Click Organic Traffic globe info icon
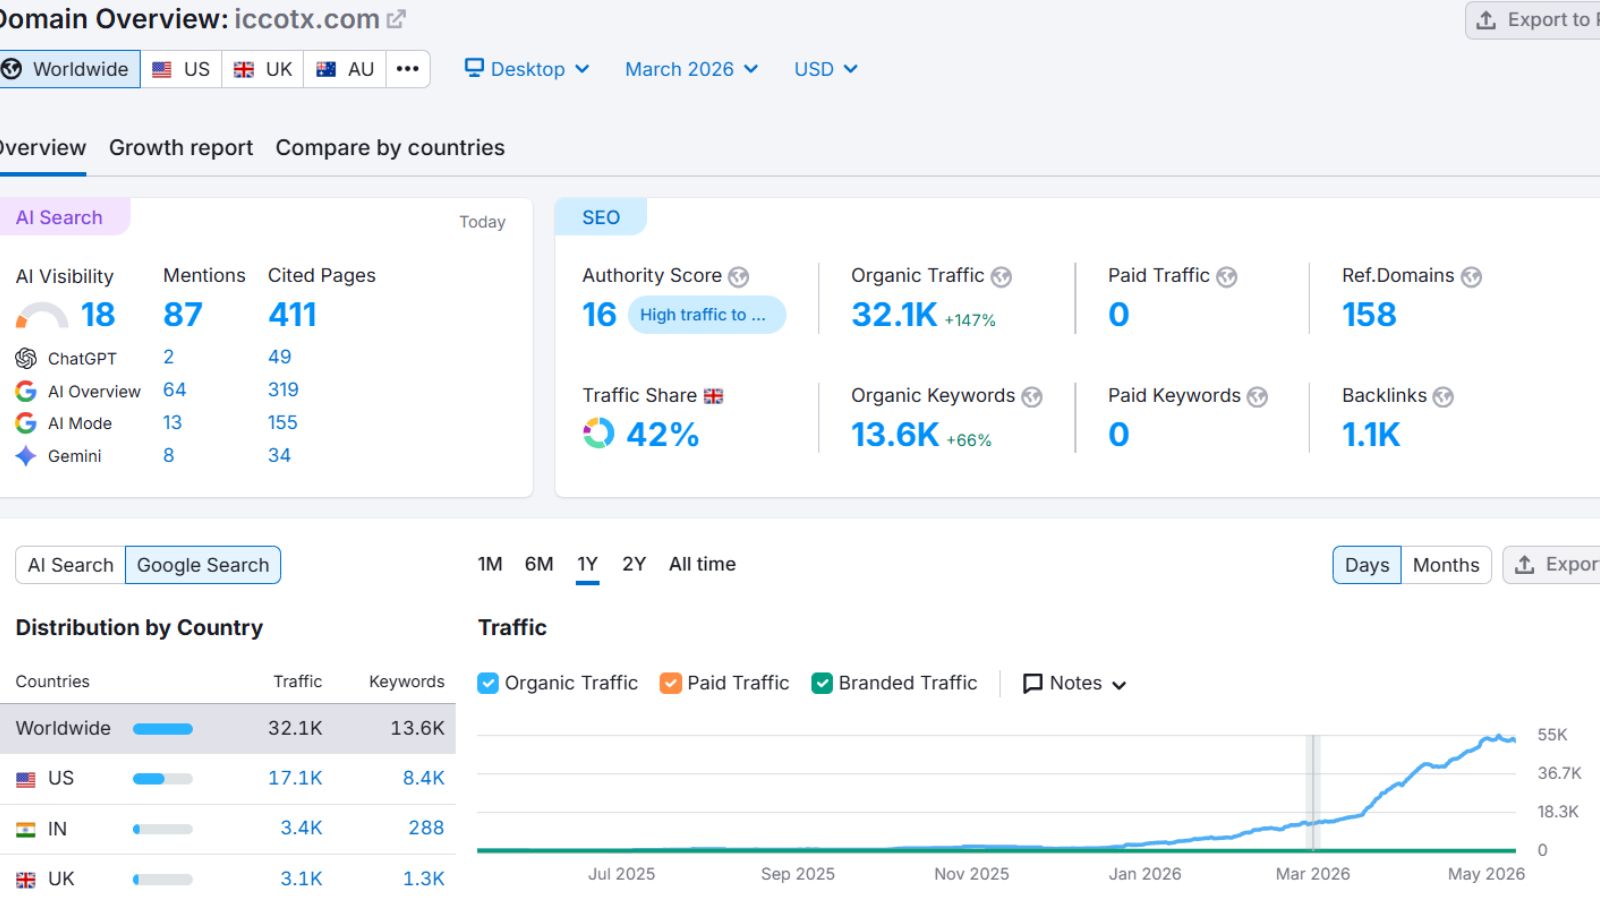Screen dimensions: 1600x900 point(1001,277)
